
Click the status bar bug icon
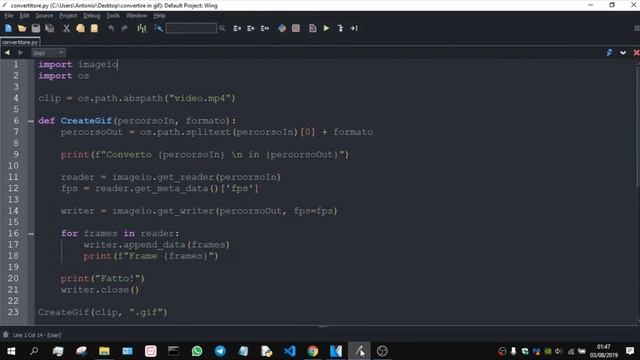tap(5, 335)
